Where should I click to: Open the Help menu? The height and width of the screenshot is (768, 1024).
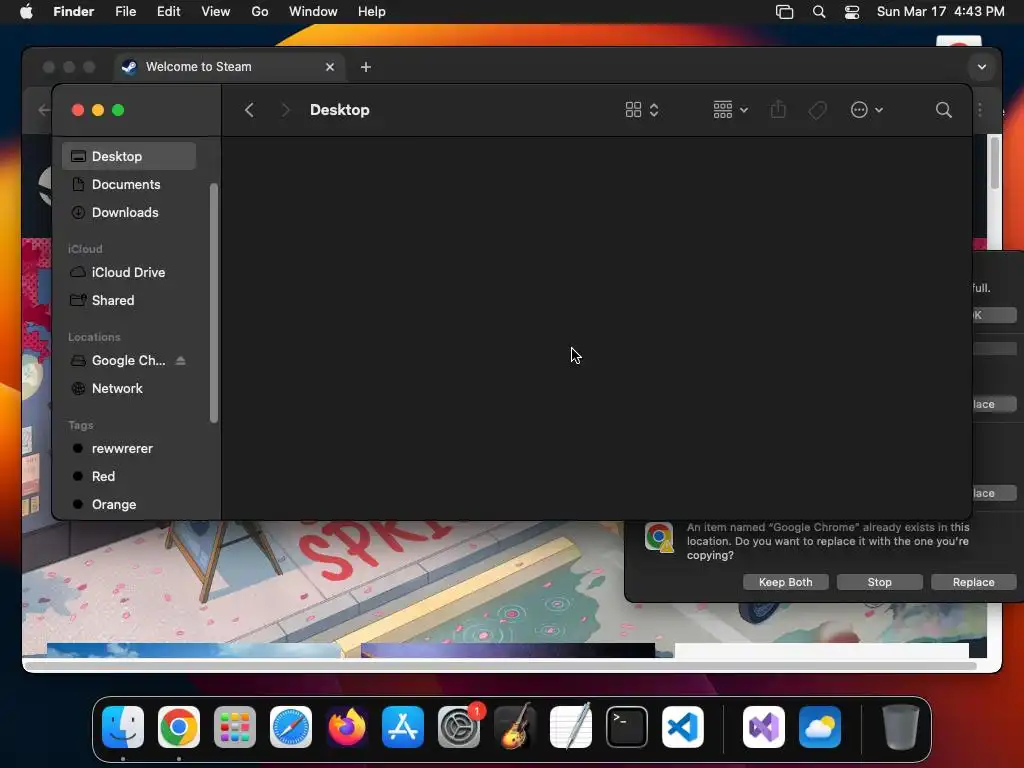pos(372,12)
